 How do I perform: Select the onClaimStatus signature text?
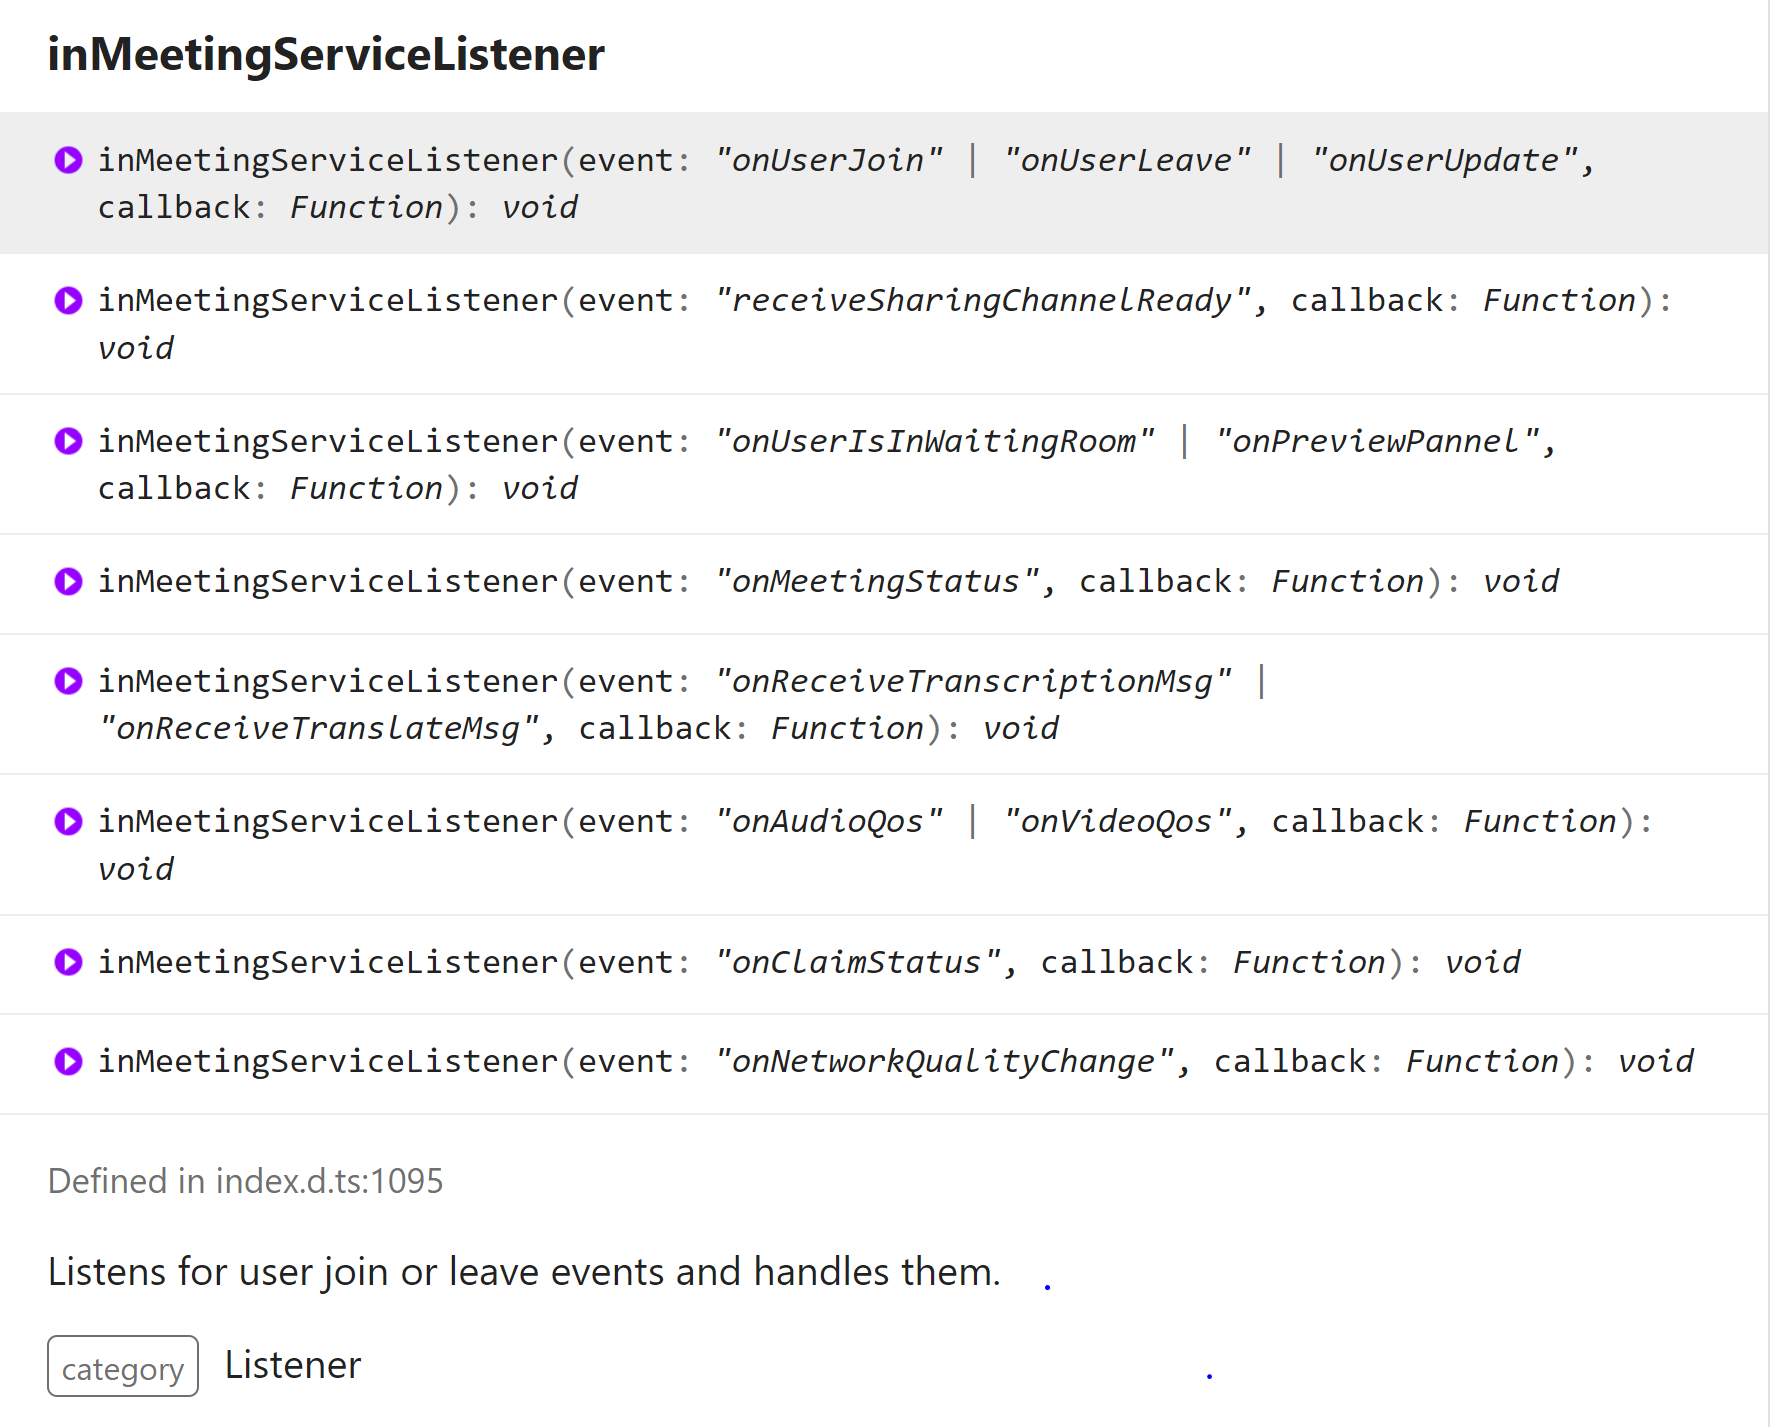click(x=809, y=962)
